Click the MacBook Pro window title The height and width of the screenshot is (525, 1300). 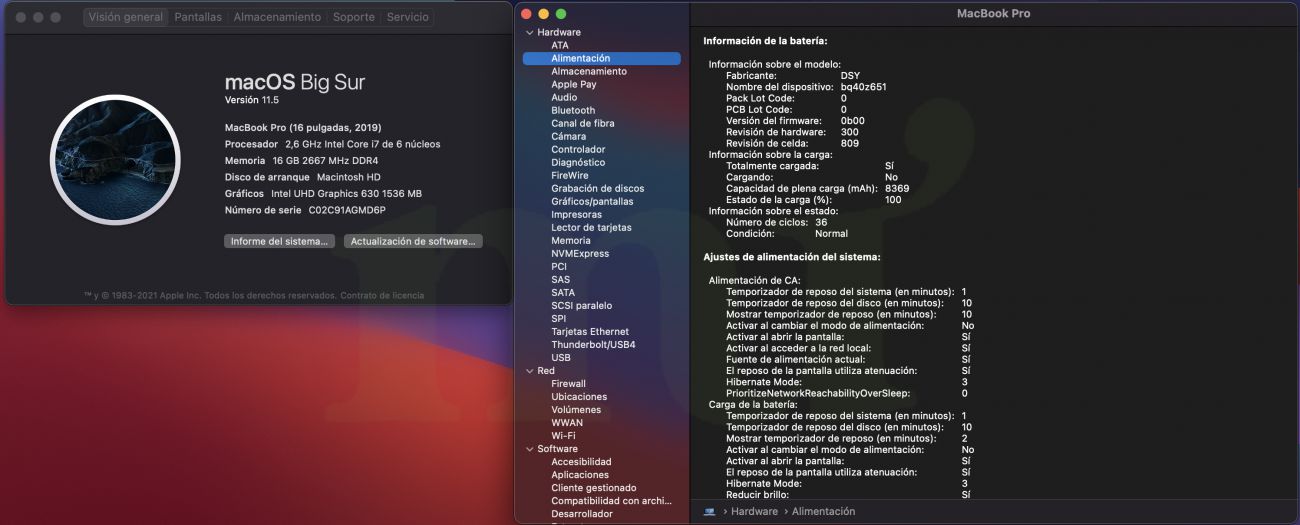pyautogui.click(x=993, y=14)
